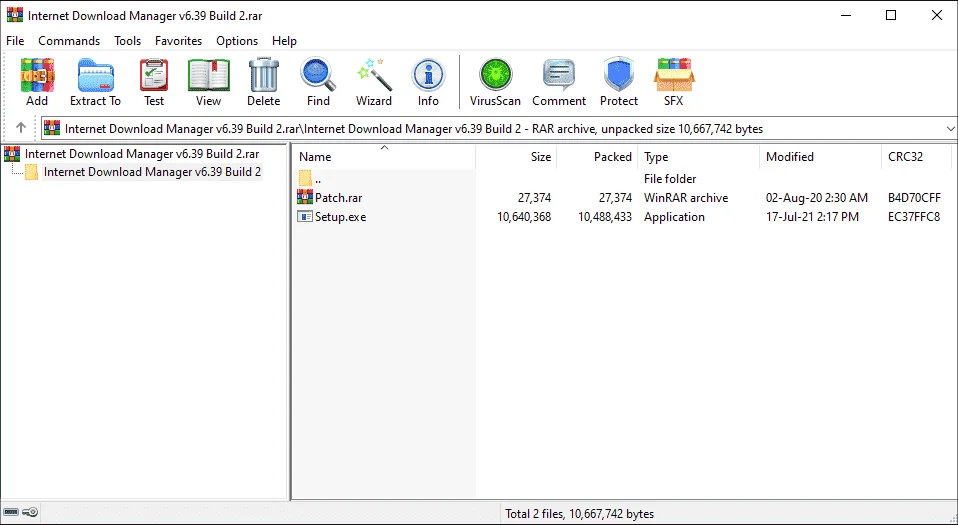Image resolution: width=958 pixels, height=525 pixels.
Task: Open the File menu
Action: point(15,41)
